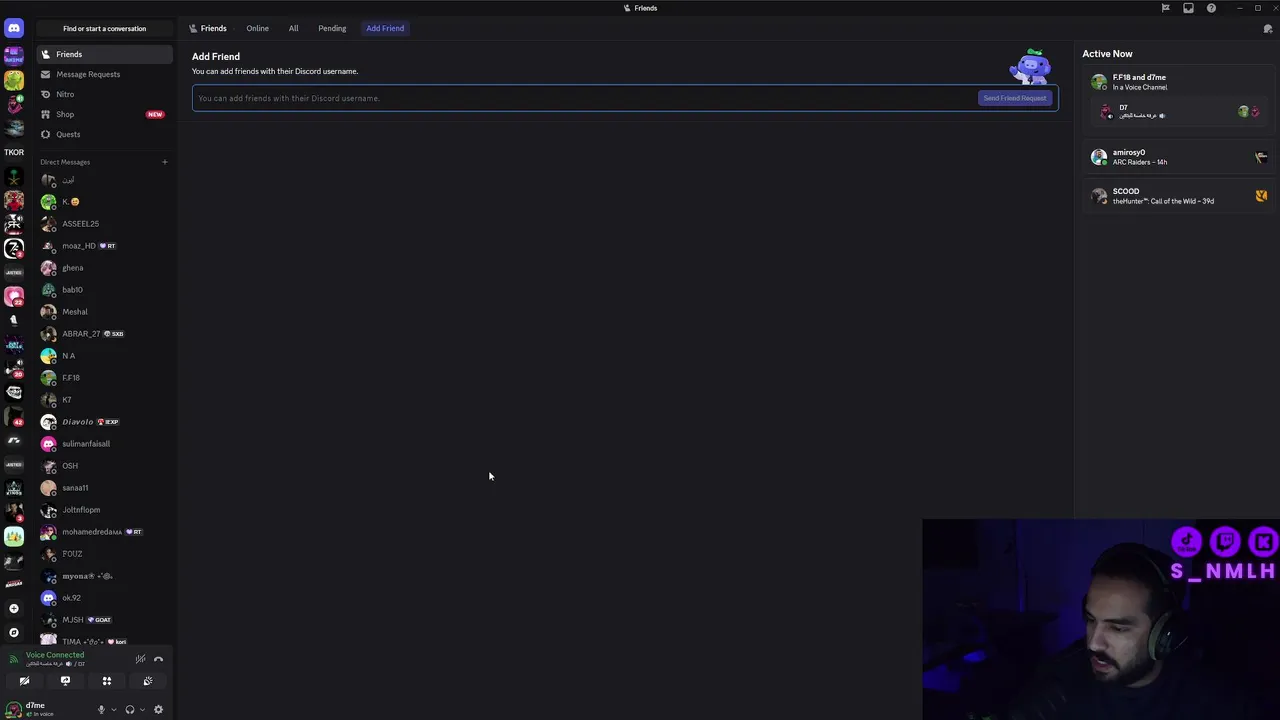Click theHunter game icon beside SCOOD
Viewport: 1280px width, 720px height.
click(x=1261, y=196)
